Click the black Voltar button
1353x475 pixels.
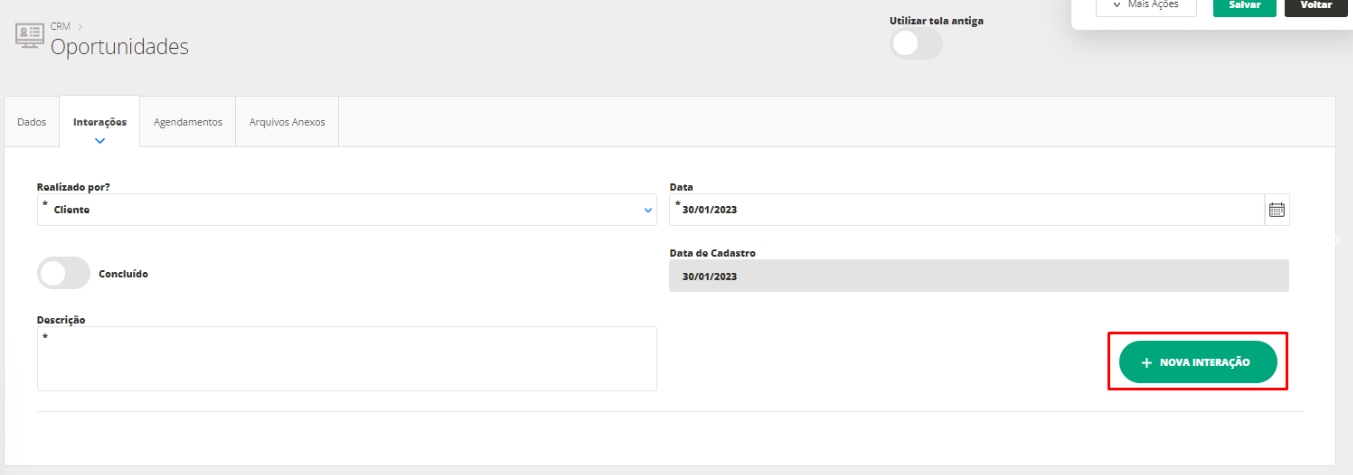click(x=1314, y=5)
